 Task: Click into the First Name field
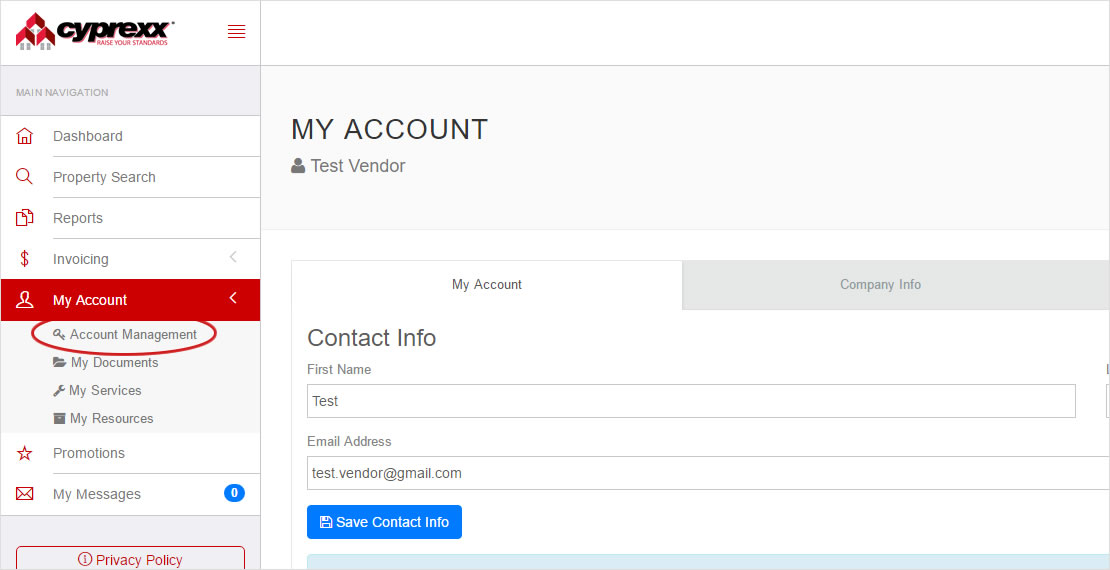point(690,401)
